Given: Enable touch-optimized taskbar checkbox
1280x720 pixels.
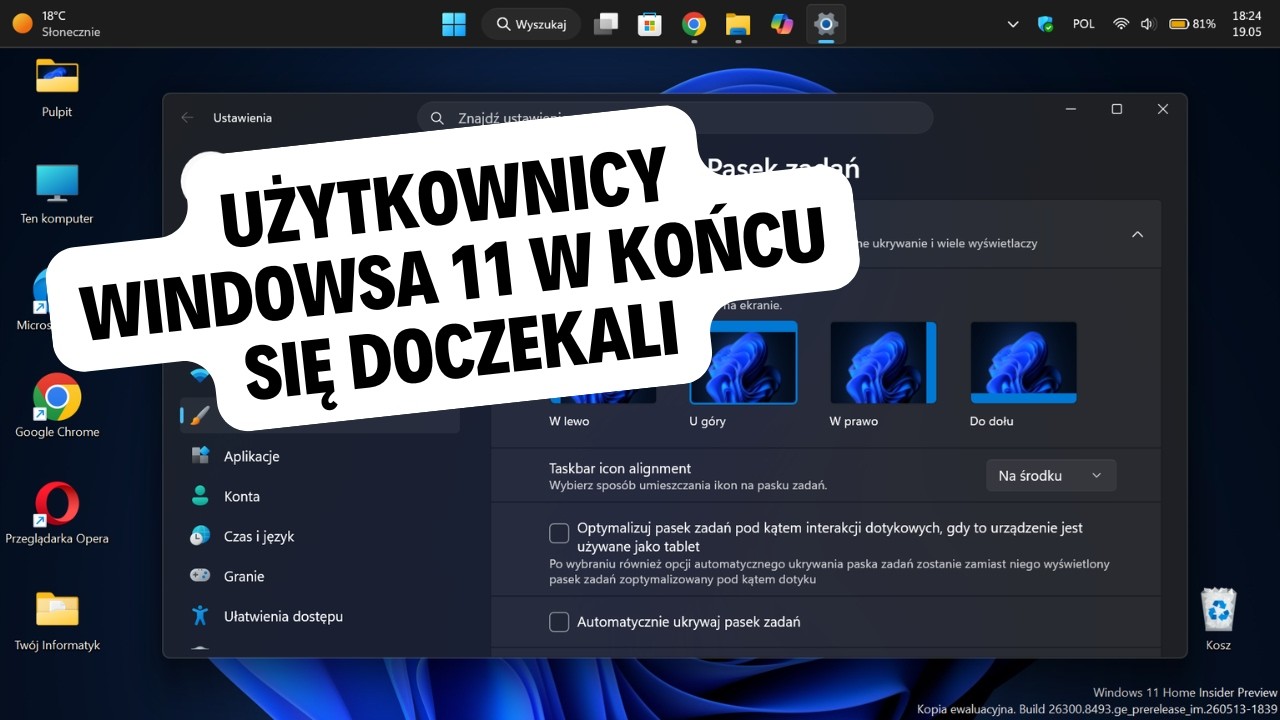Looking at the screenshot, I should coord(559,533).
